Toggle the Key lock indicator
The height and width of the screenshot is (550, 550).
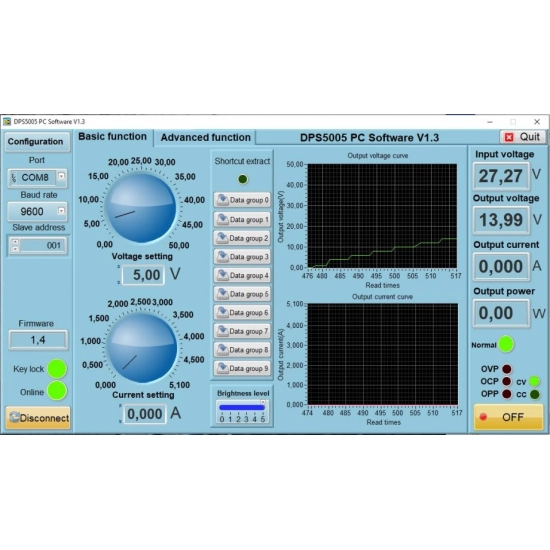pos(57,369)
